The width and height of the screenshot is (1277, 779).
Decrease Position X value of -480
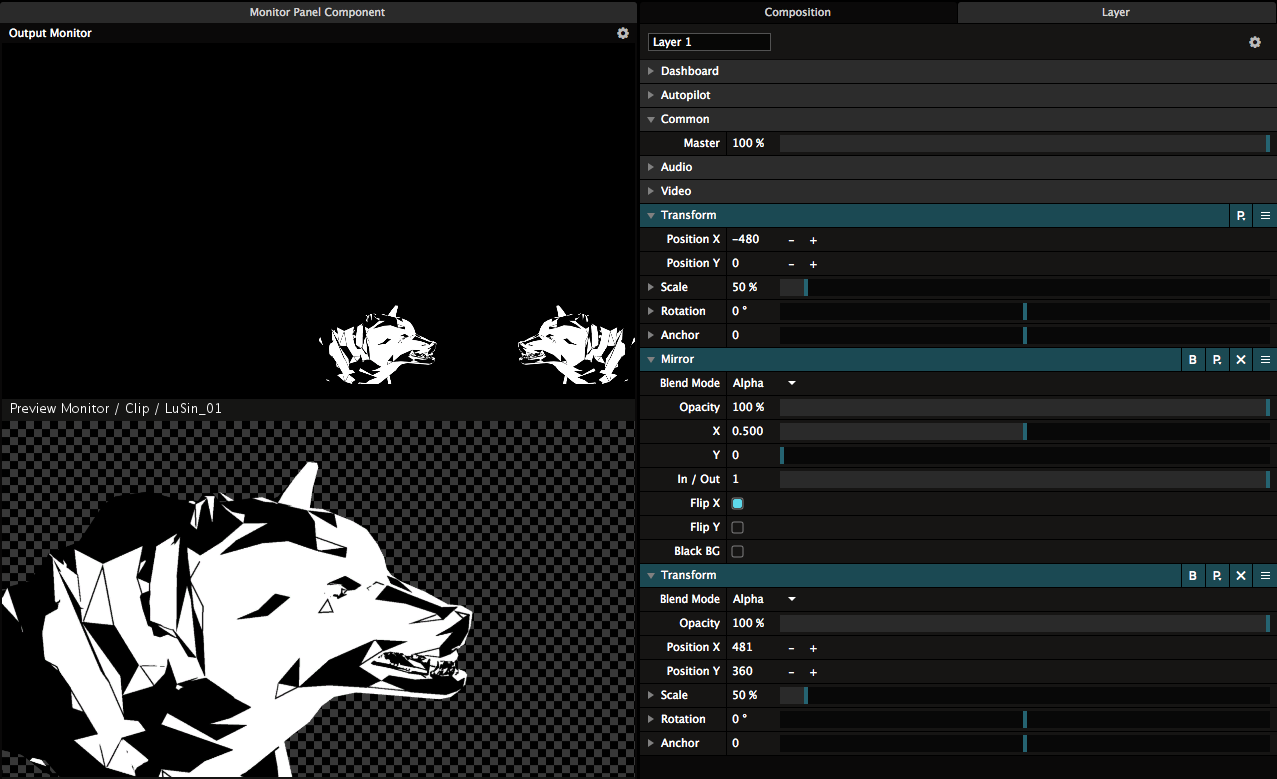click(x=791, y=240)
